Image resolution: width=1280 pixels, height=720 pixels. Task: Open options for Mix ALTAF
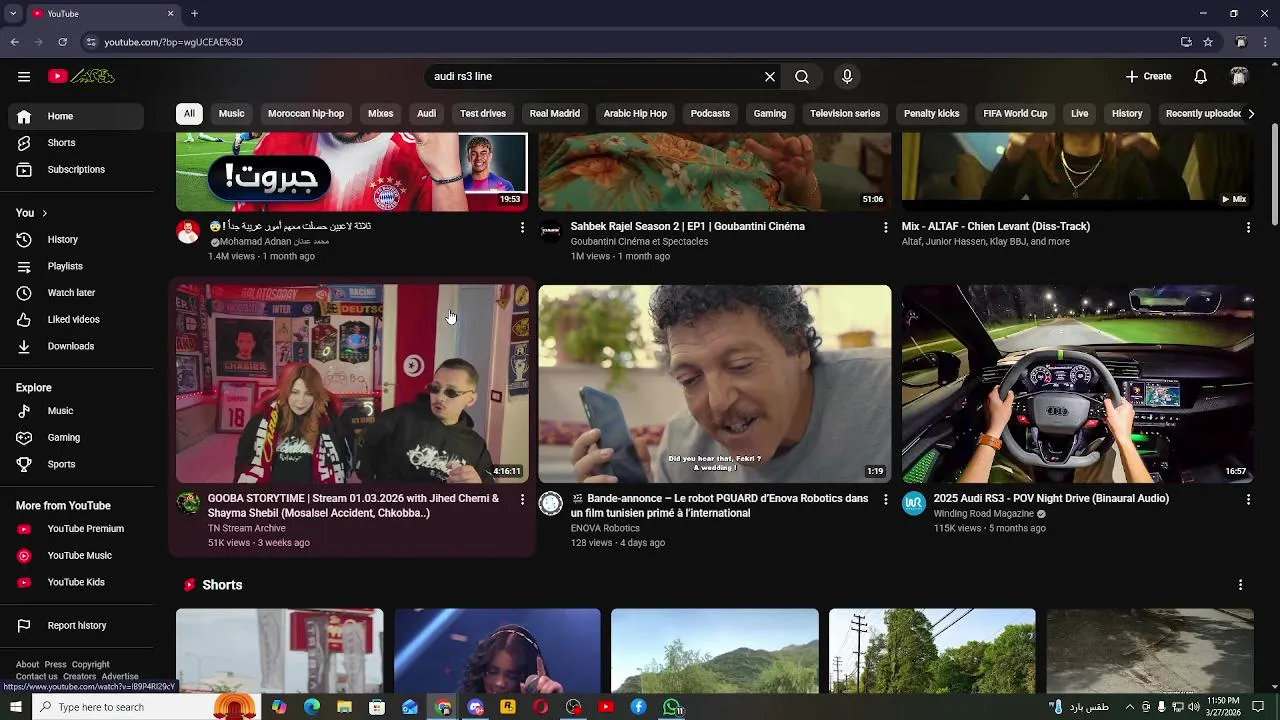1248,228
